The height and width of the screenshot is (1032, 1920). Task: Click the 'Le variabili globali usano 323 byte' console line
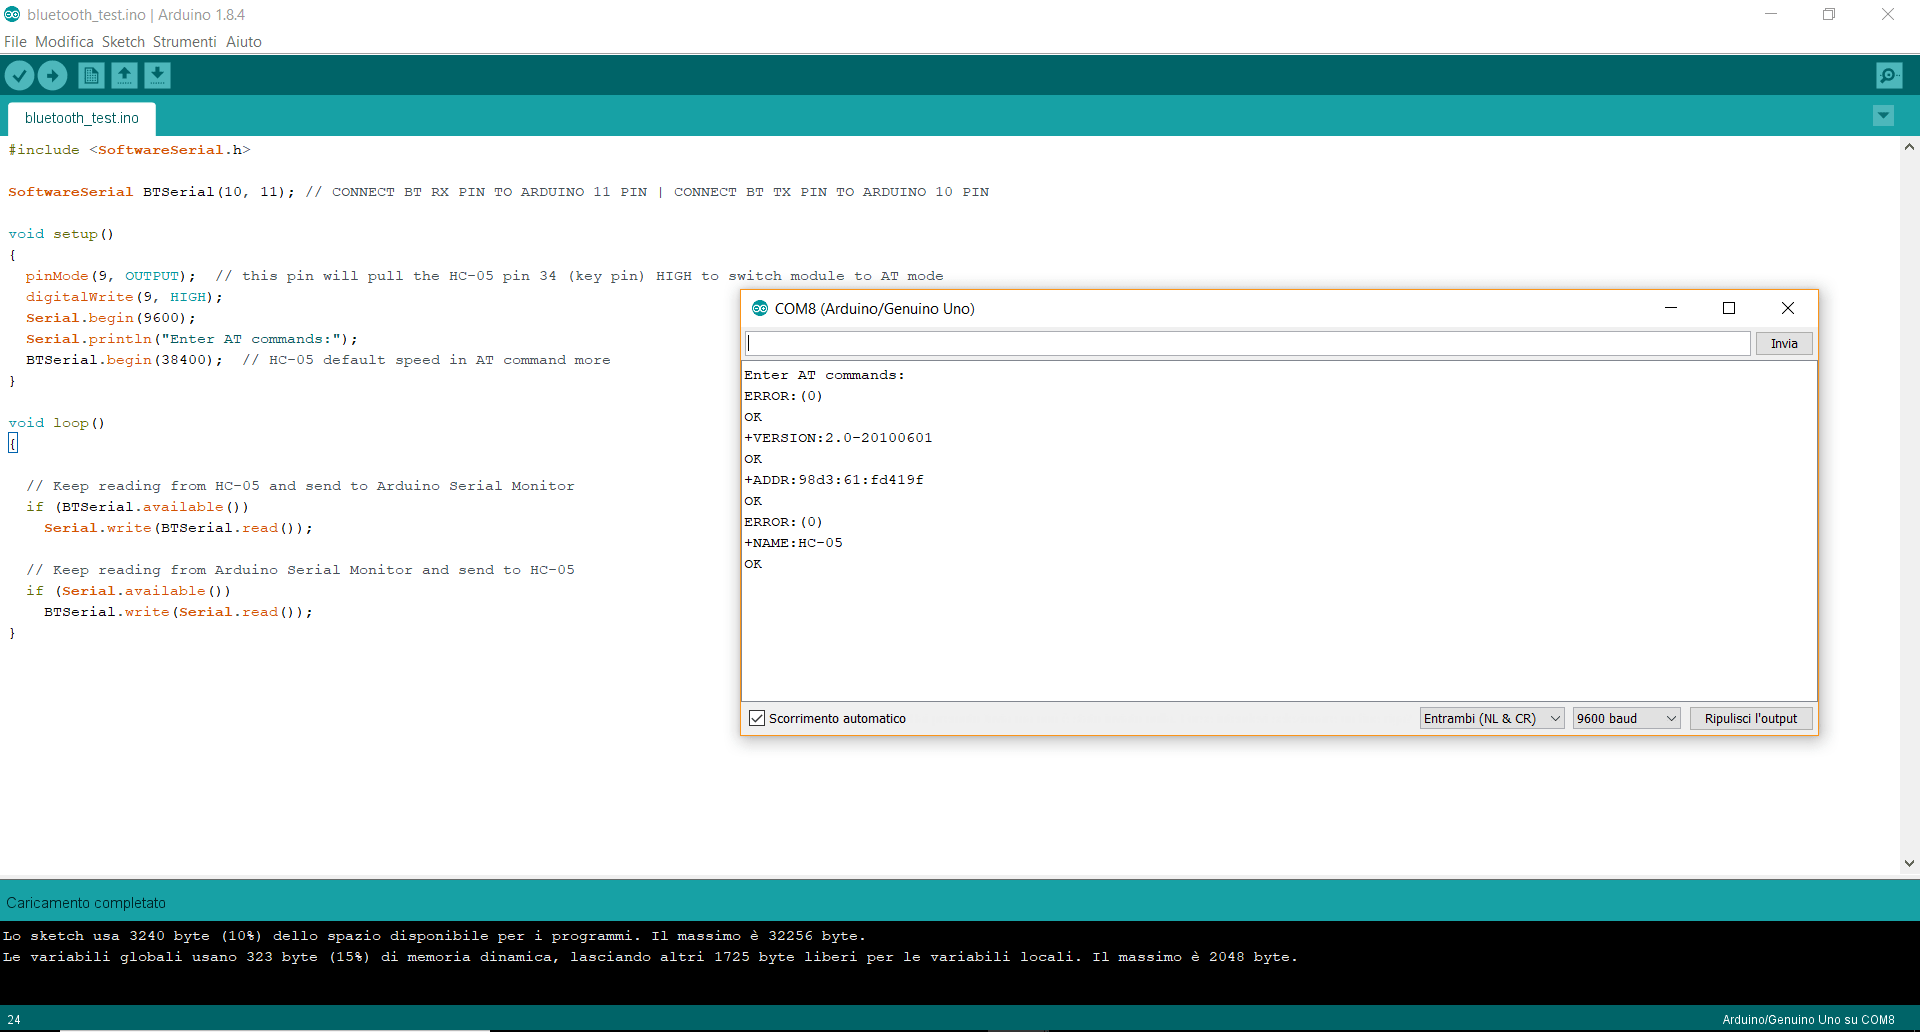tap(650, 957)
